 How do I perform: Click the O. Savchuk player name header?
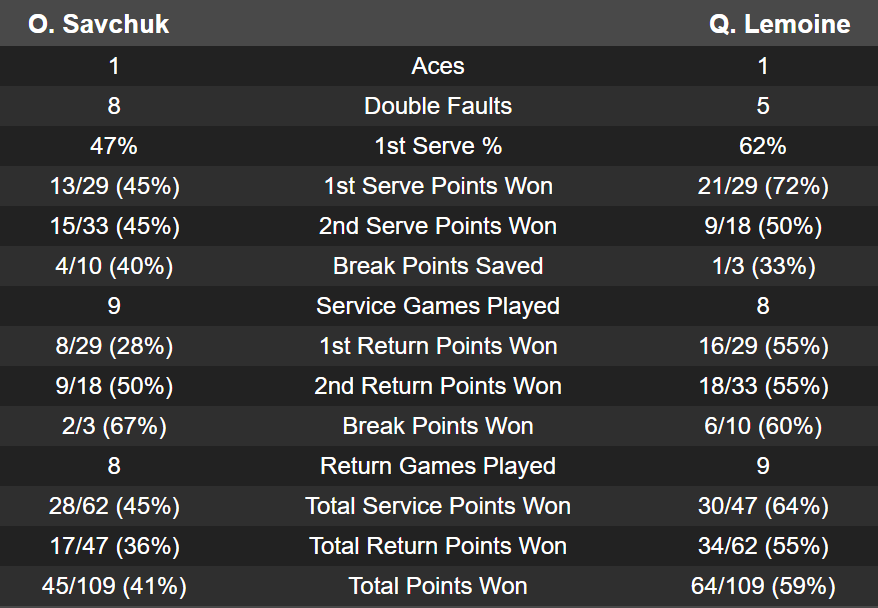pos(99,25)
